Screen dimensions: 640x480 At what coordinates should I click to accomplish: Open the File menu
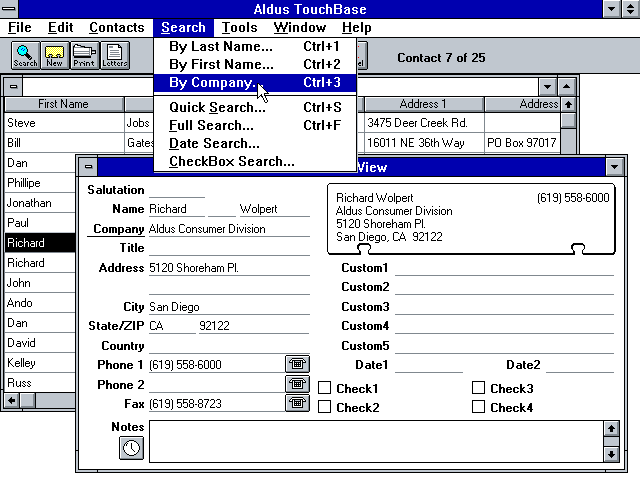(20, 27)
